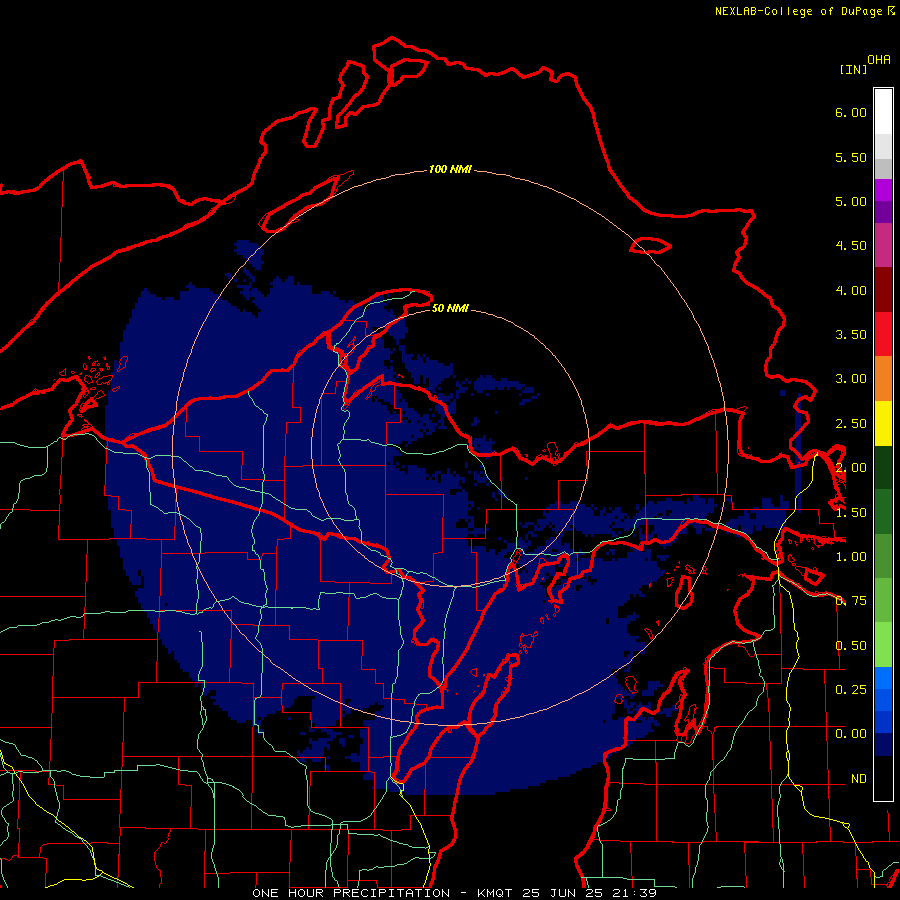Click the NEXLAB-College of DuPage credit text

(798, 11)
